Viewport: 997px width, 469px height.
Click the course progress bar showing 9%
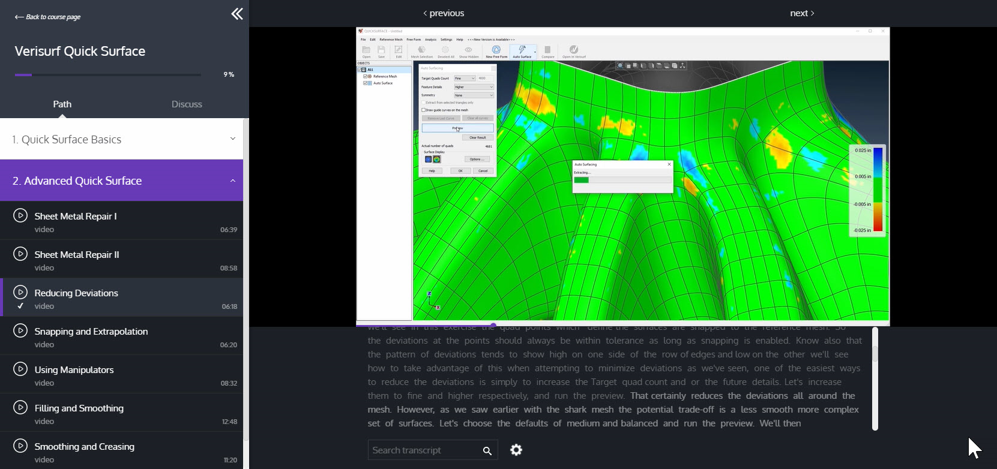(108, 75)
